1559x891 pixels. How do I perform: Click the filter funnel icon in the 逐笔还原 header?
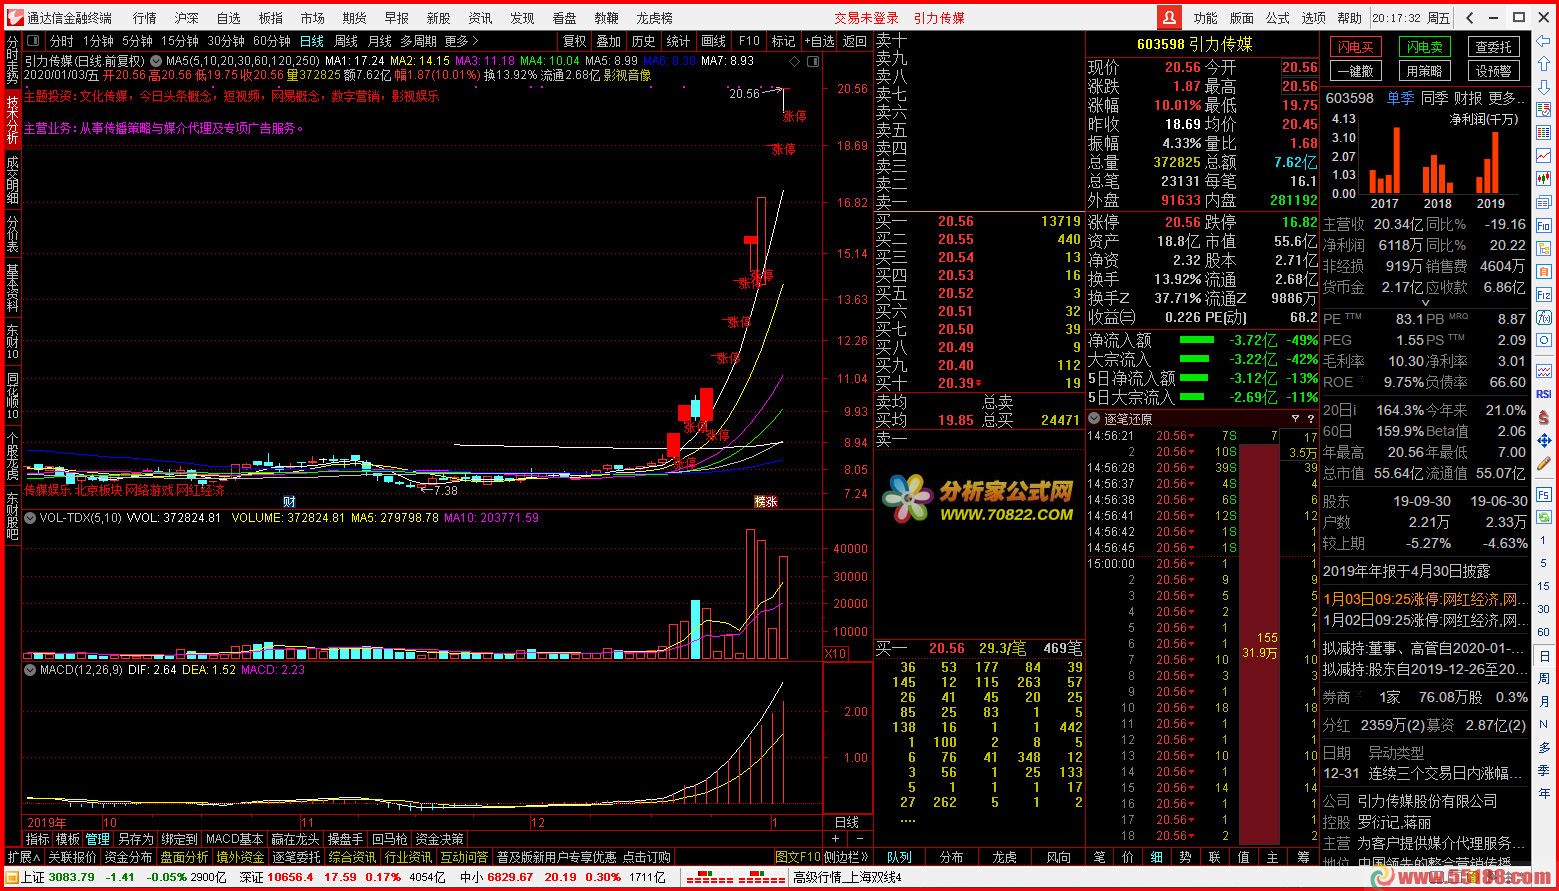1295,419
